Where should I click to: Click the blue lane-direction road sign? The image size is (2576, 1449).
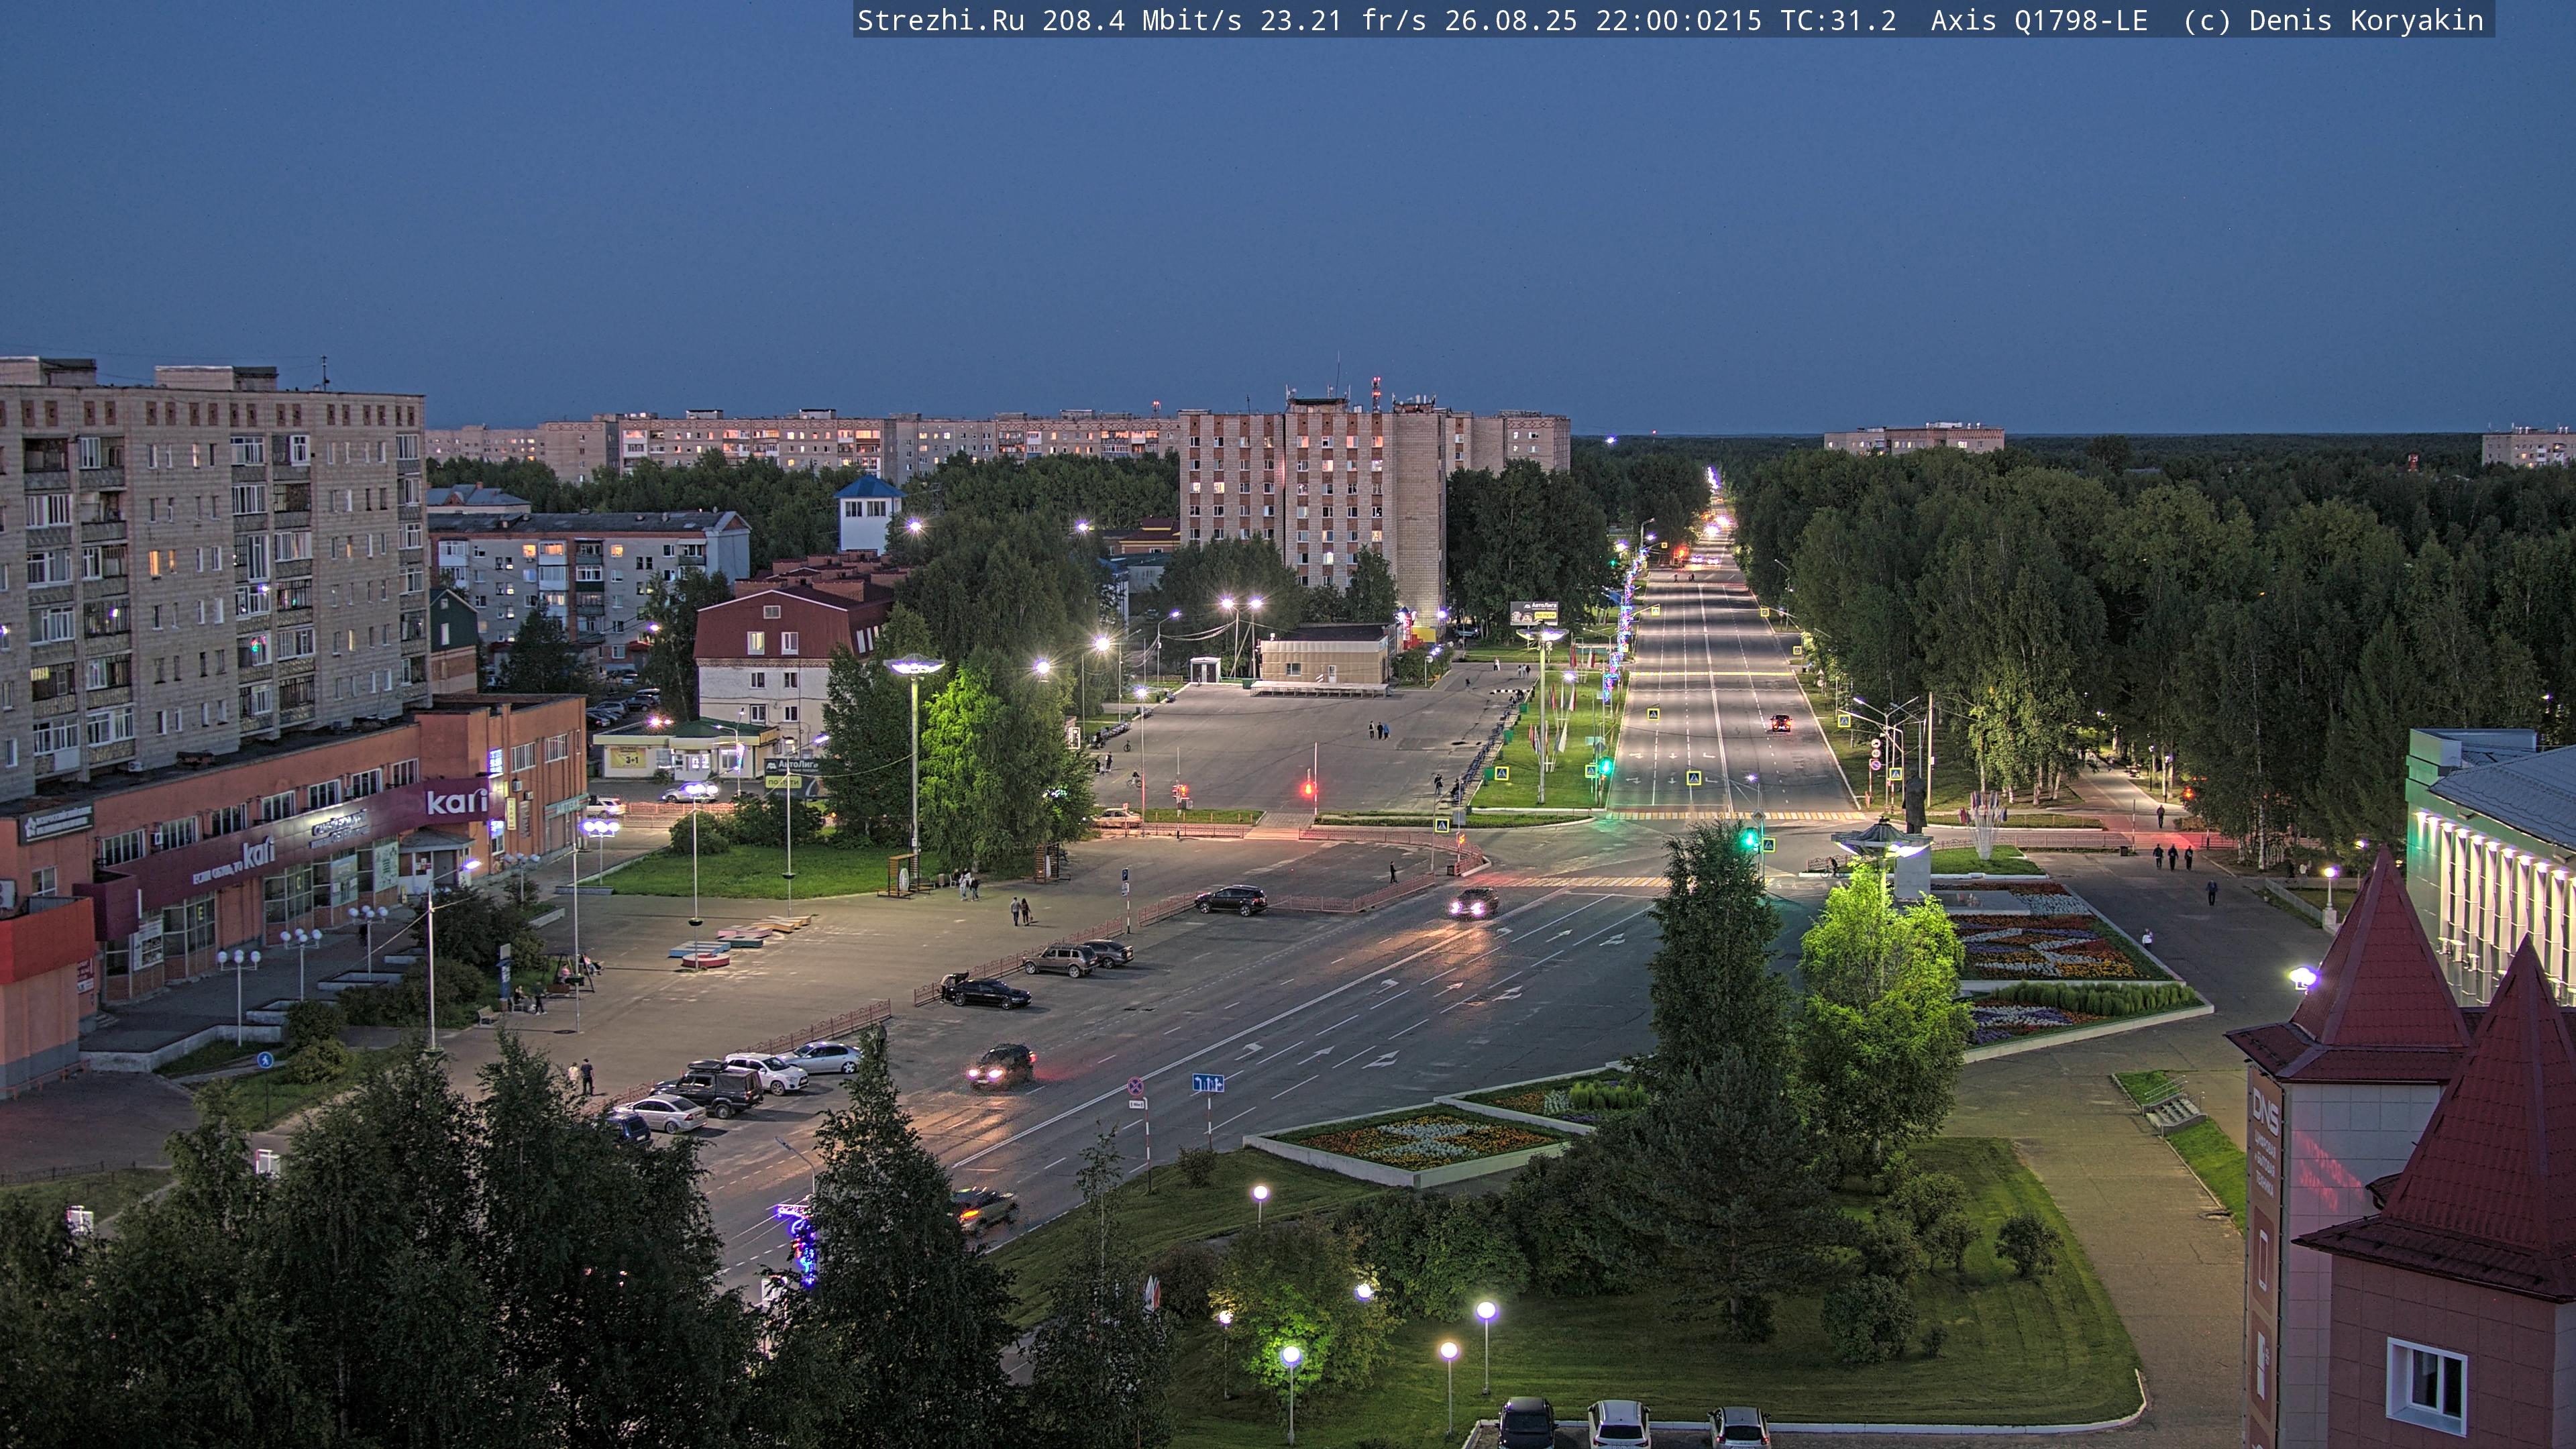(x=1208, y=1083)
